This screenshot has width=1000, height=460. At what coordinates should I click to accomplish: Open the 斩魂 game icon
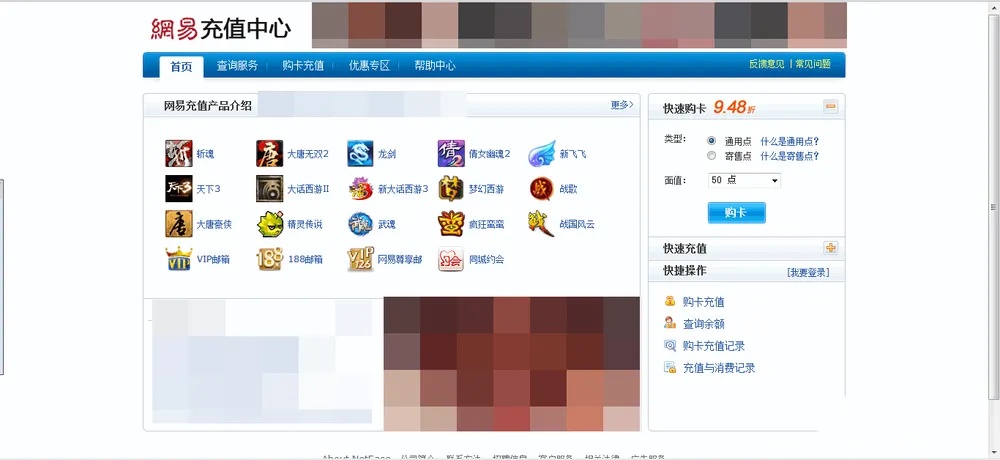[179, 154]
